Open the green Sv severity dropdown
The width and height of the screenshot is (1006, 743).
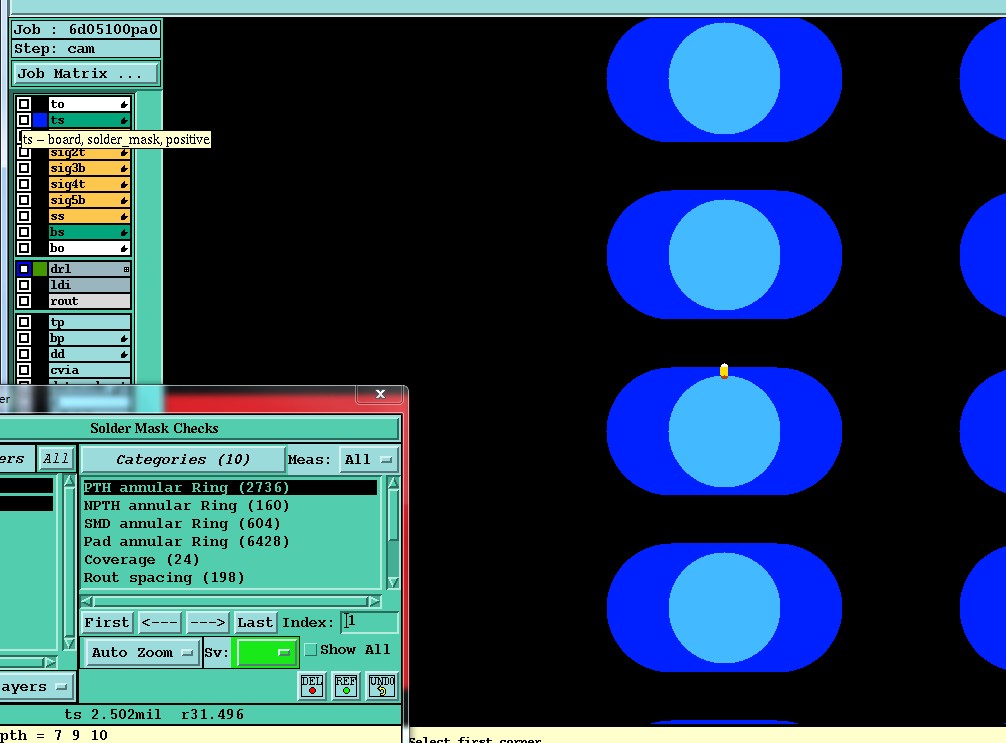click(x=265, y=653)
